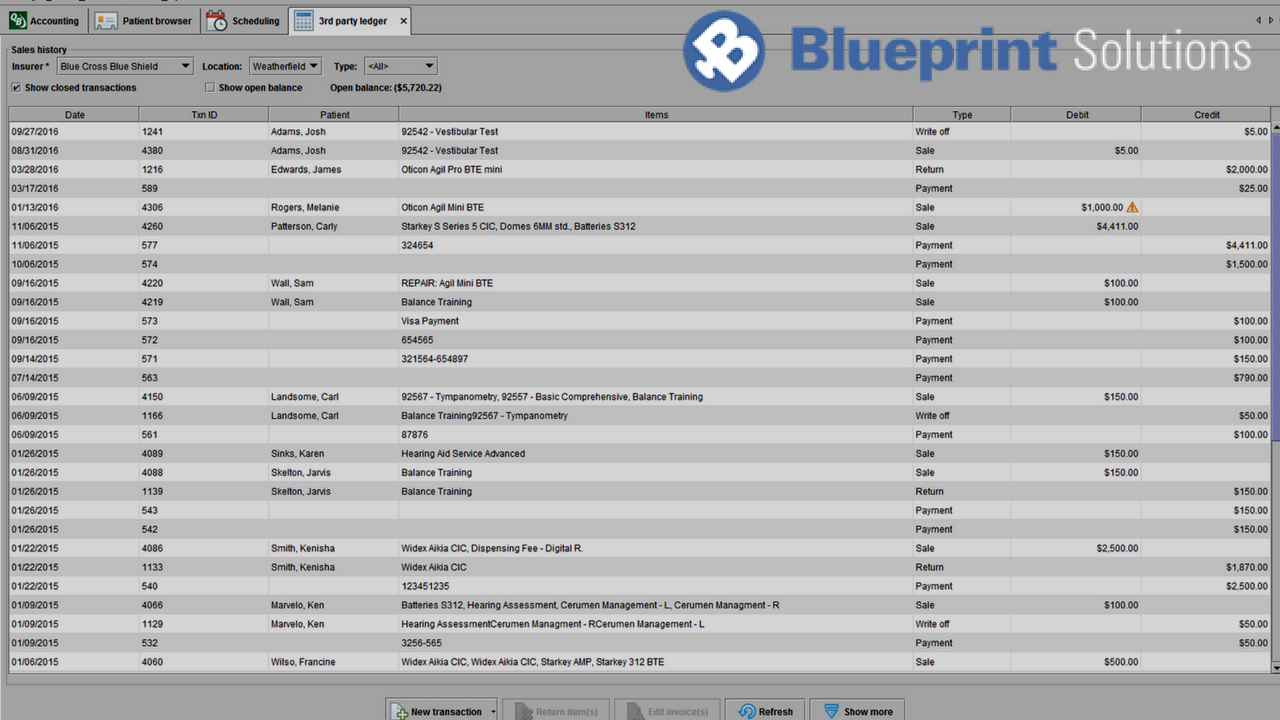
Task: Click warning icon in Rogers, Melanie row
Action: tap(1132, 207)
